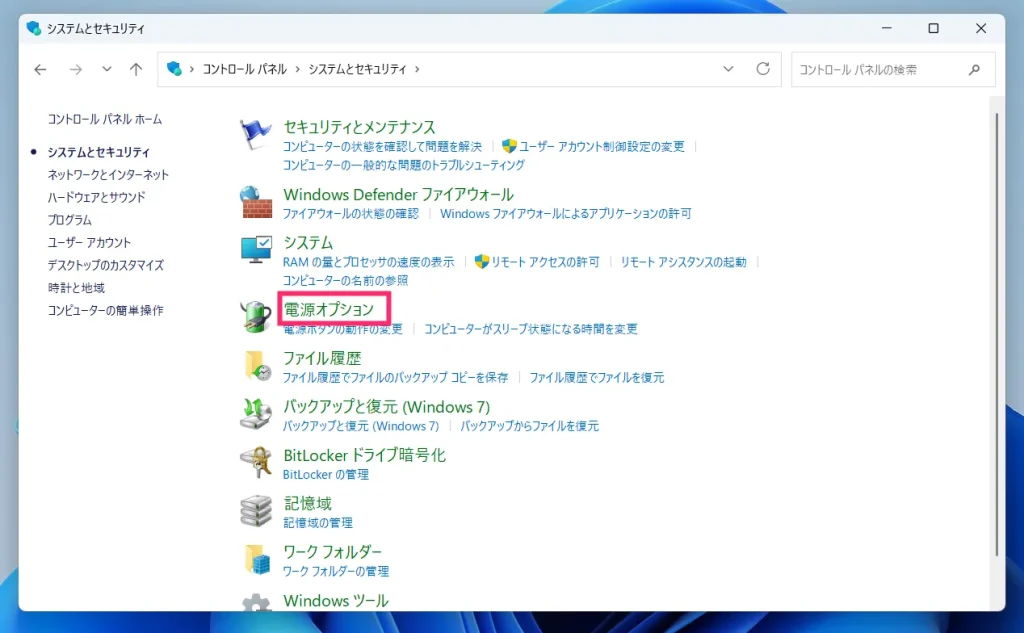
Task: Click the battery icon beside 電源オプション
Action: 256,316
